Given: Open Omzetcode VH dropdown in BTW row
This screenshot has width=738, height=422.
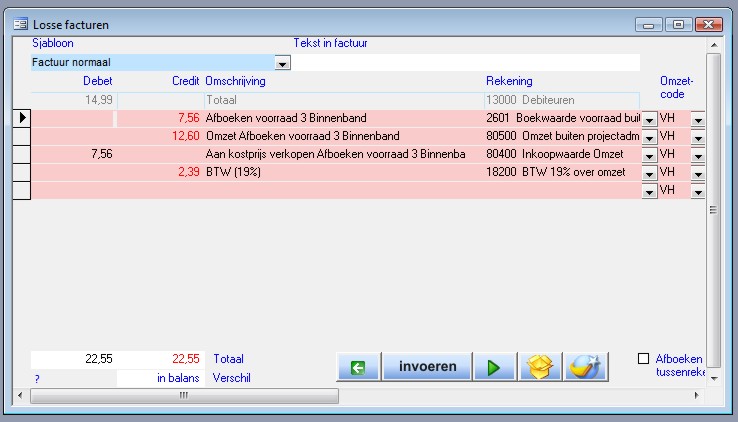Looking at the screenshot, I should click(697, 173).
